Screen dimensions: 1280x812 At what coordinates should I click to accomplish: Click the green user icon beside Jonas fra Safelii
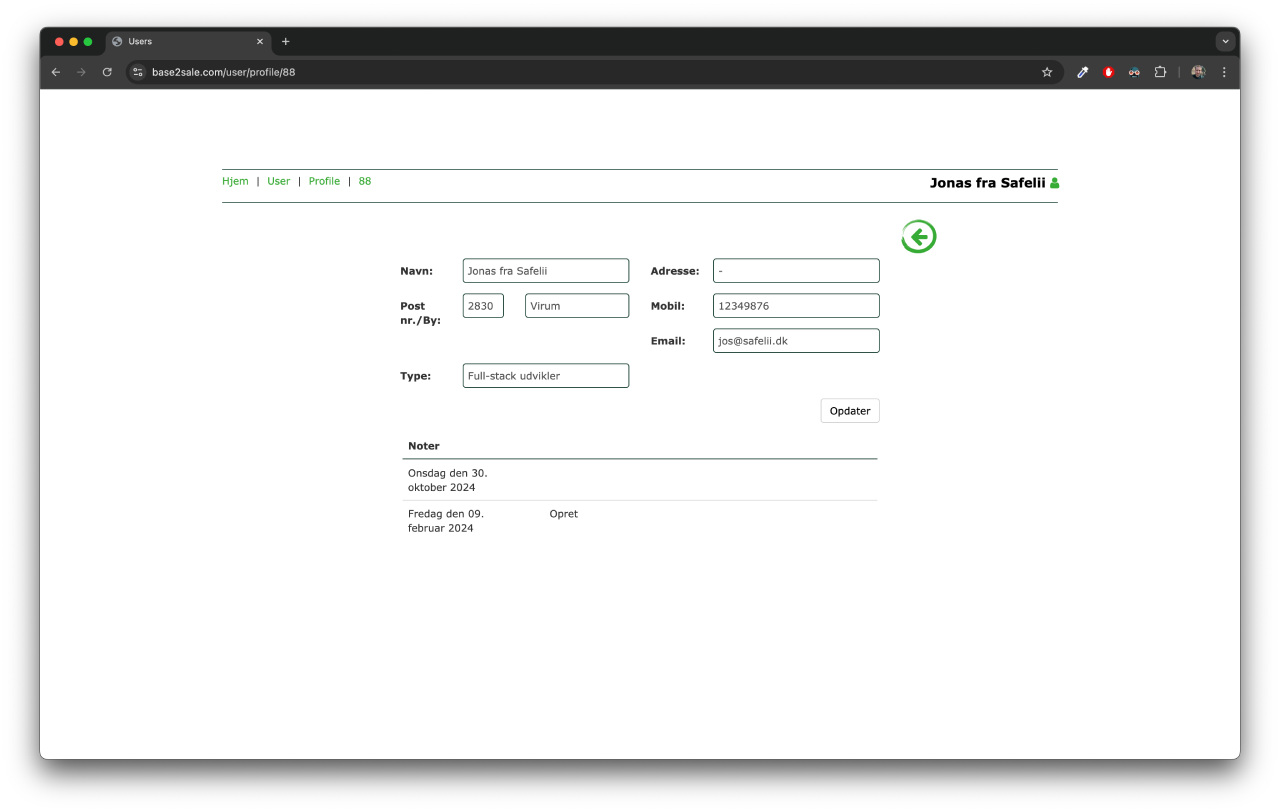[x=1054, y=183]
